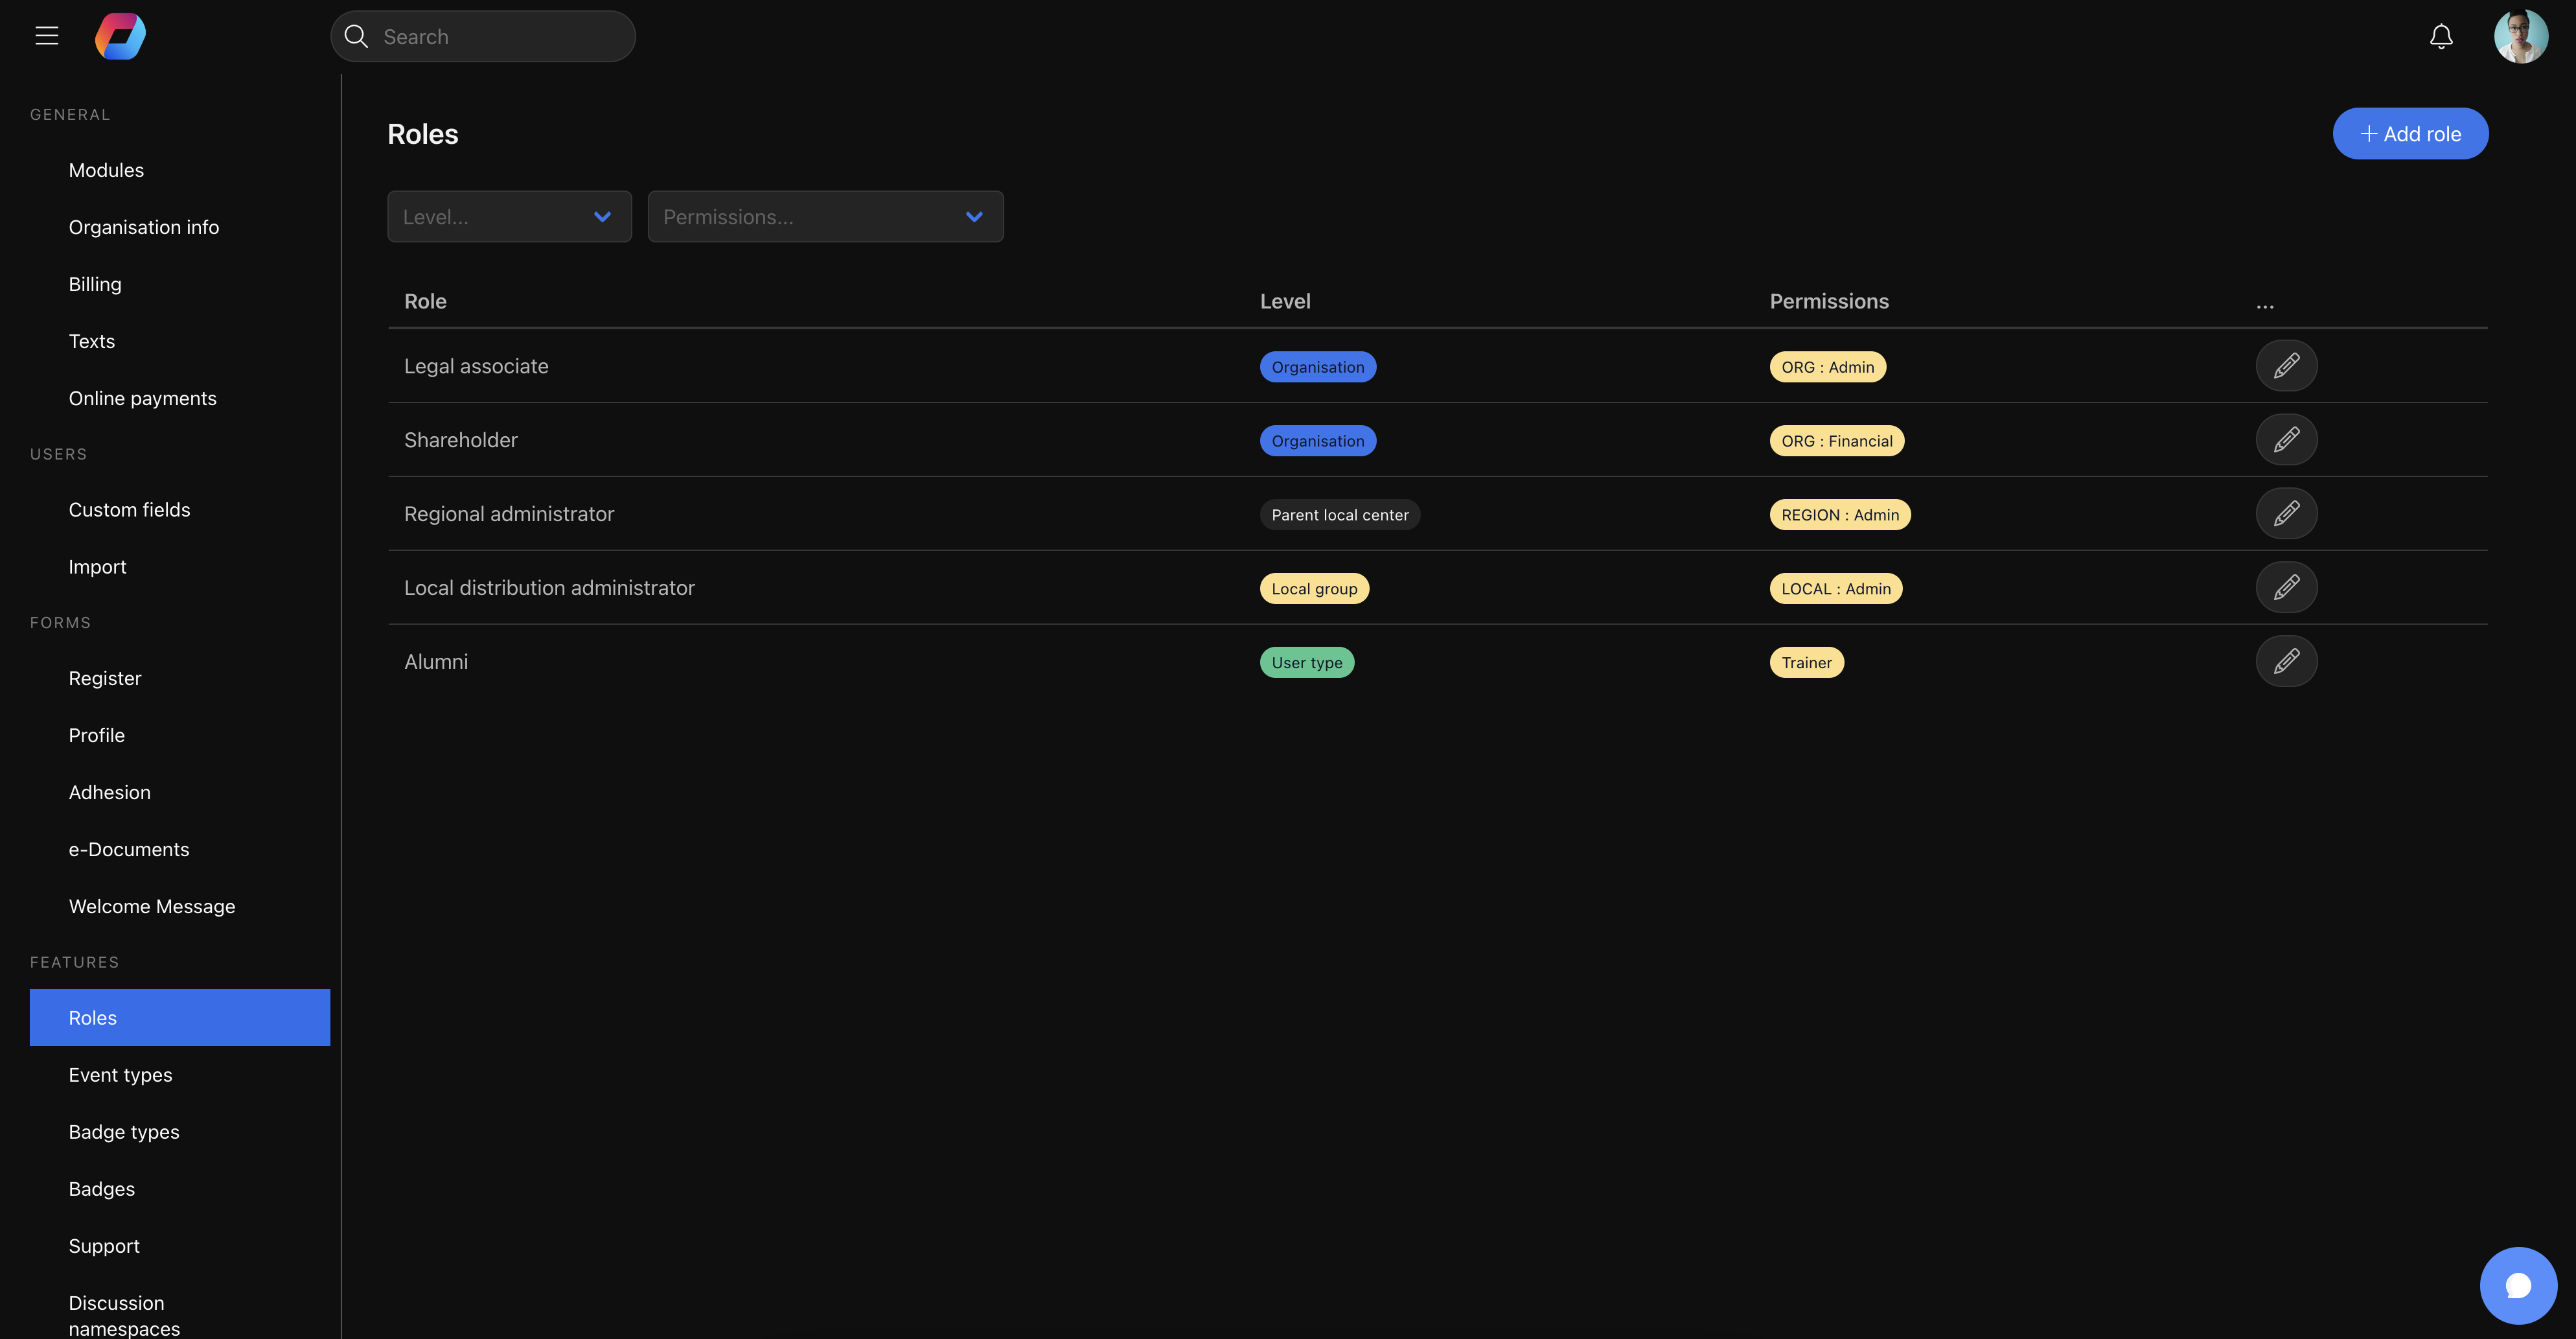Viewport: 2576px width, 1339px height.
Task: Open the Billing section
Action: click(95, 284)
